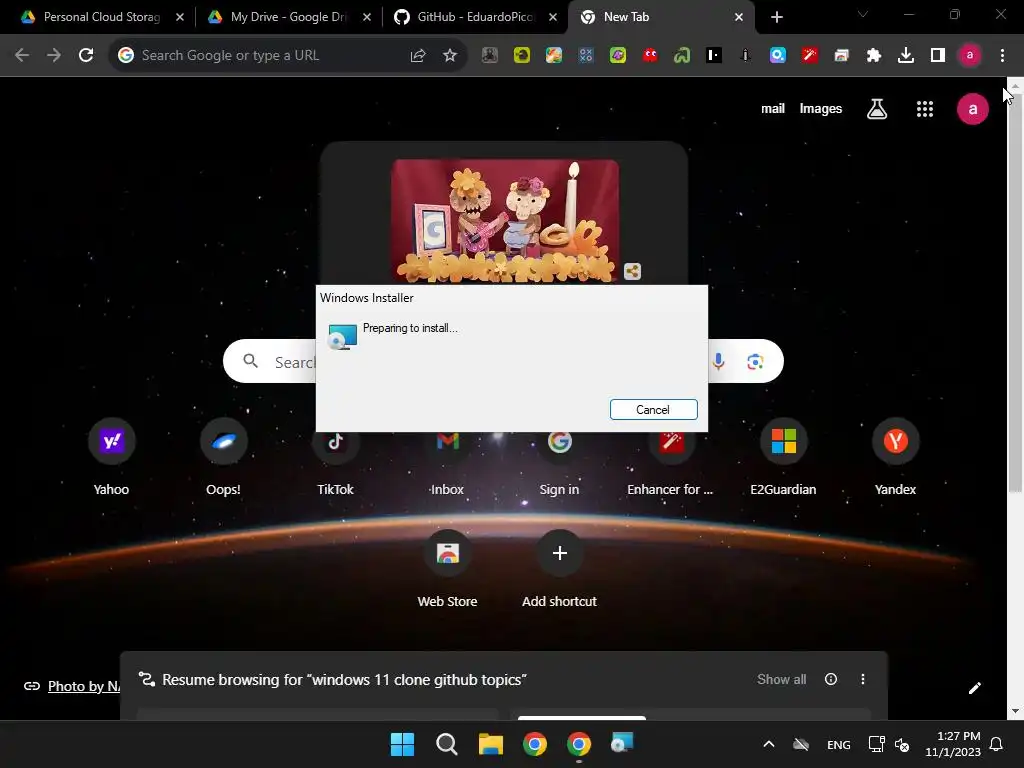This screenshot has width=1024, height=768.
Task: Open the E2Guardian shortcut
Action: (784, 441)
